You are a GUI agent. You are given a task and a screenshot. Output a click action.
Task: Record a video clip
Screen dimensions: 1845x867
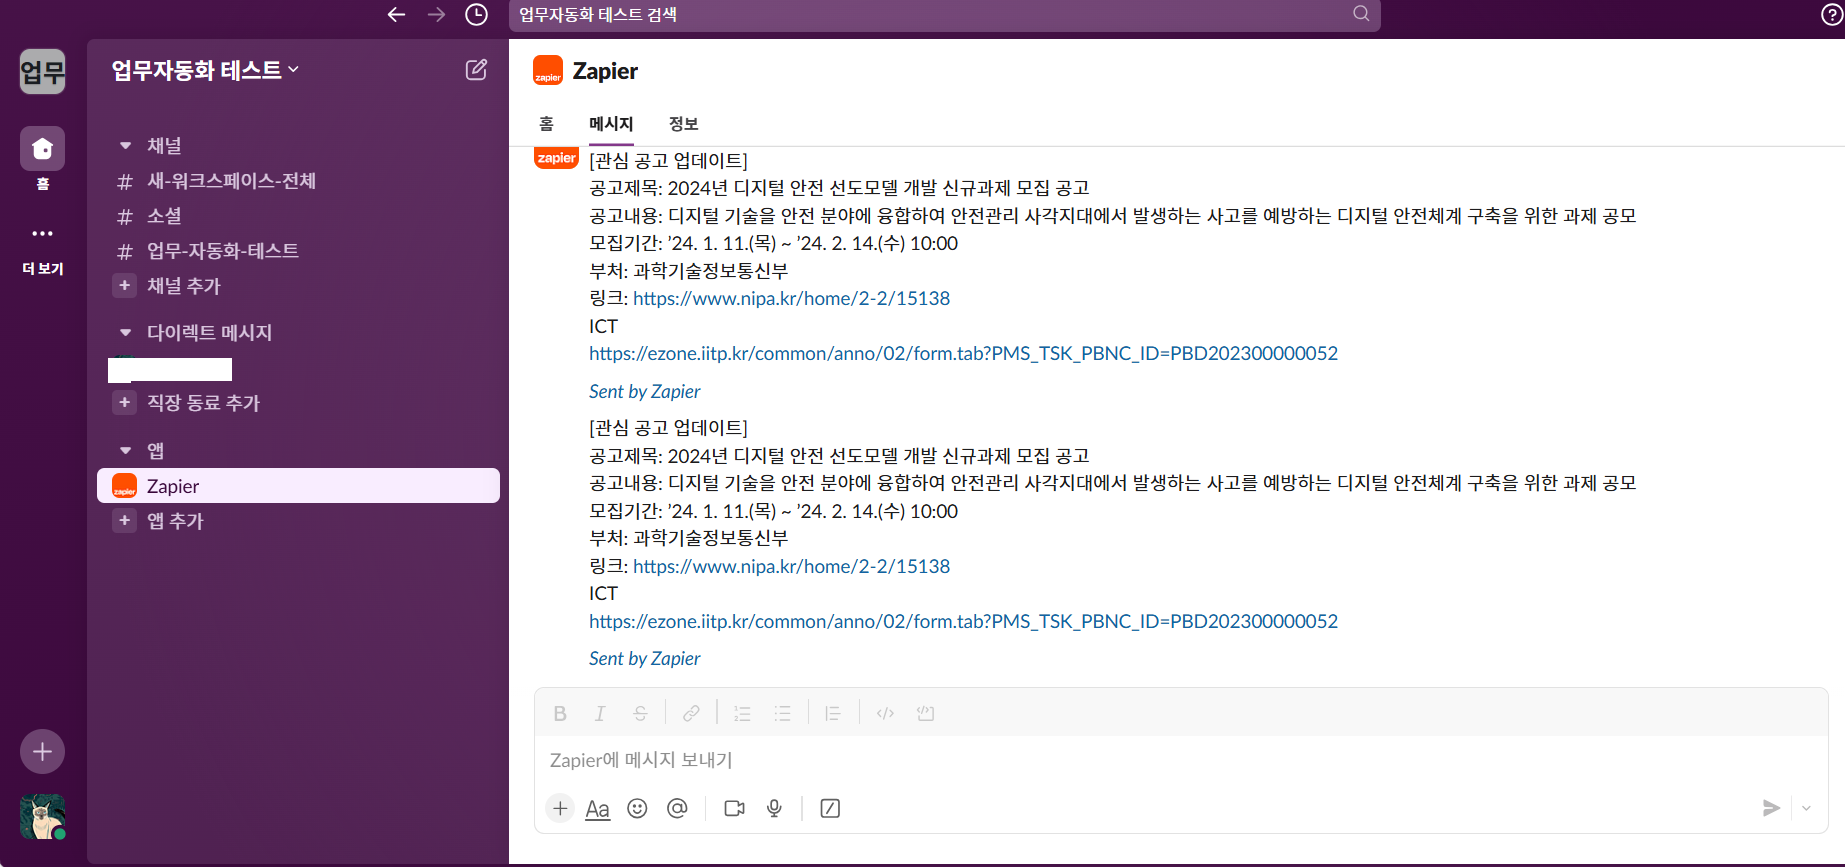(x=734, y=808)
